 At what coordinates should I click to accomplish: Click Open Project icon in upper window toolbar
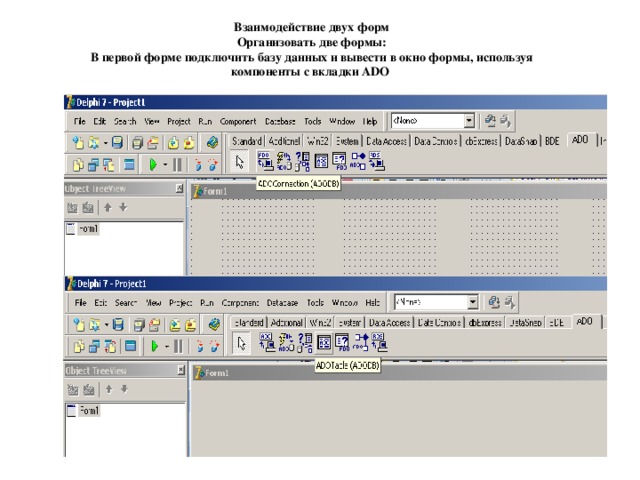[x=153, y=142]
